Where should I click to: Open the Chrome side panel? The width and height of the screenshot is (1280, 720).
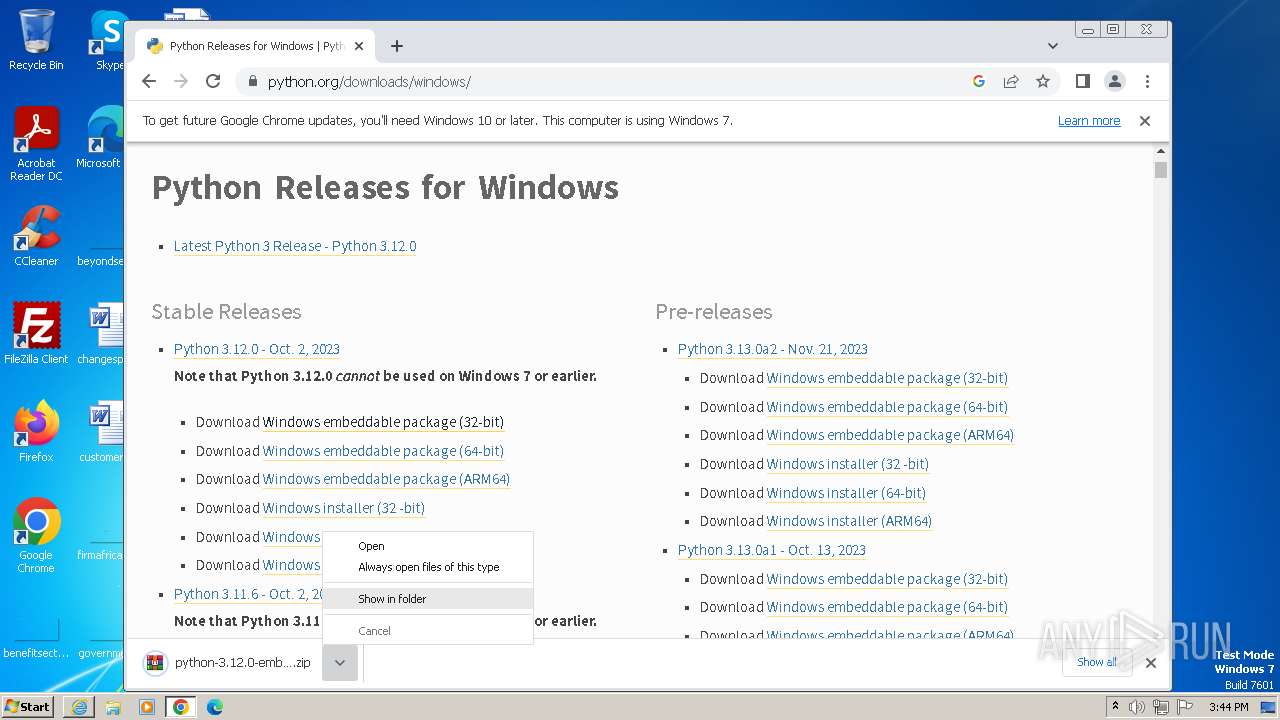[1082, 81]
